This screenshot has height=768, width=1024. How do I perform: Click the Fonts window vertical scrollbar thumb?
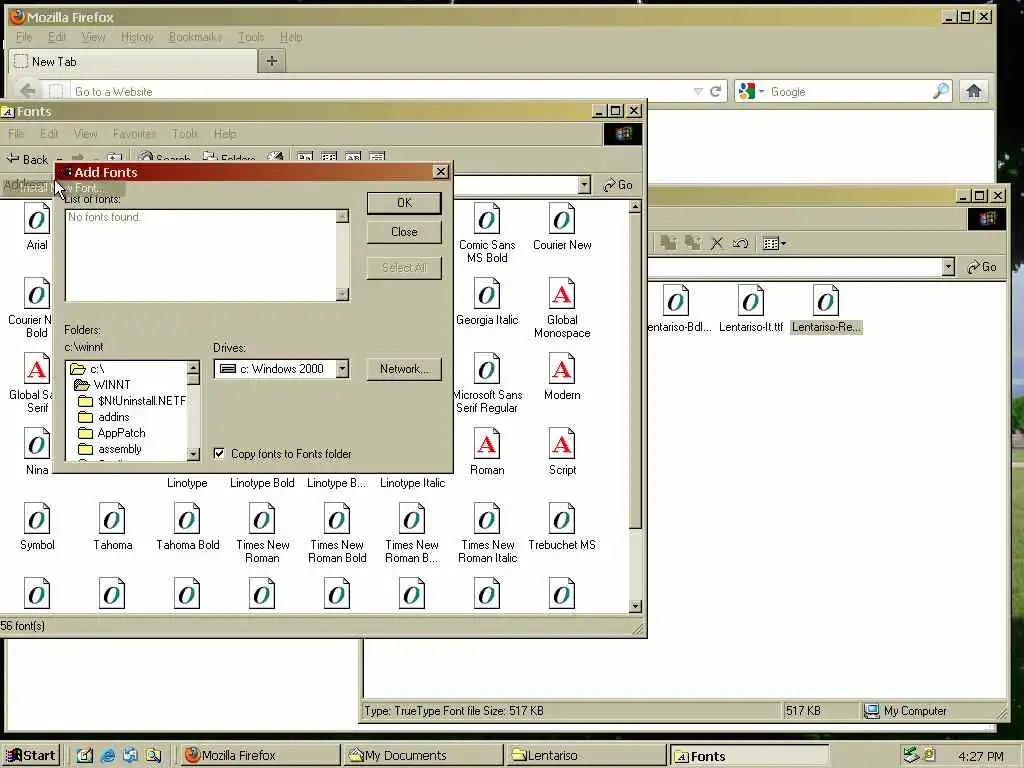635,371
